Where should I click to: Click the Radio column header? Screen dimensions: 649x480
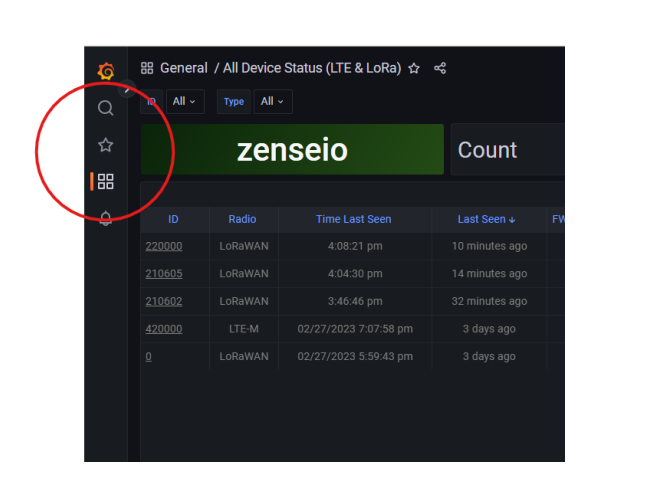point(242,219)
